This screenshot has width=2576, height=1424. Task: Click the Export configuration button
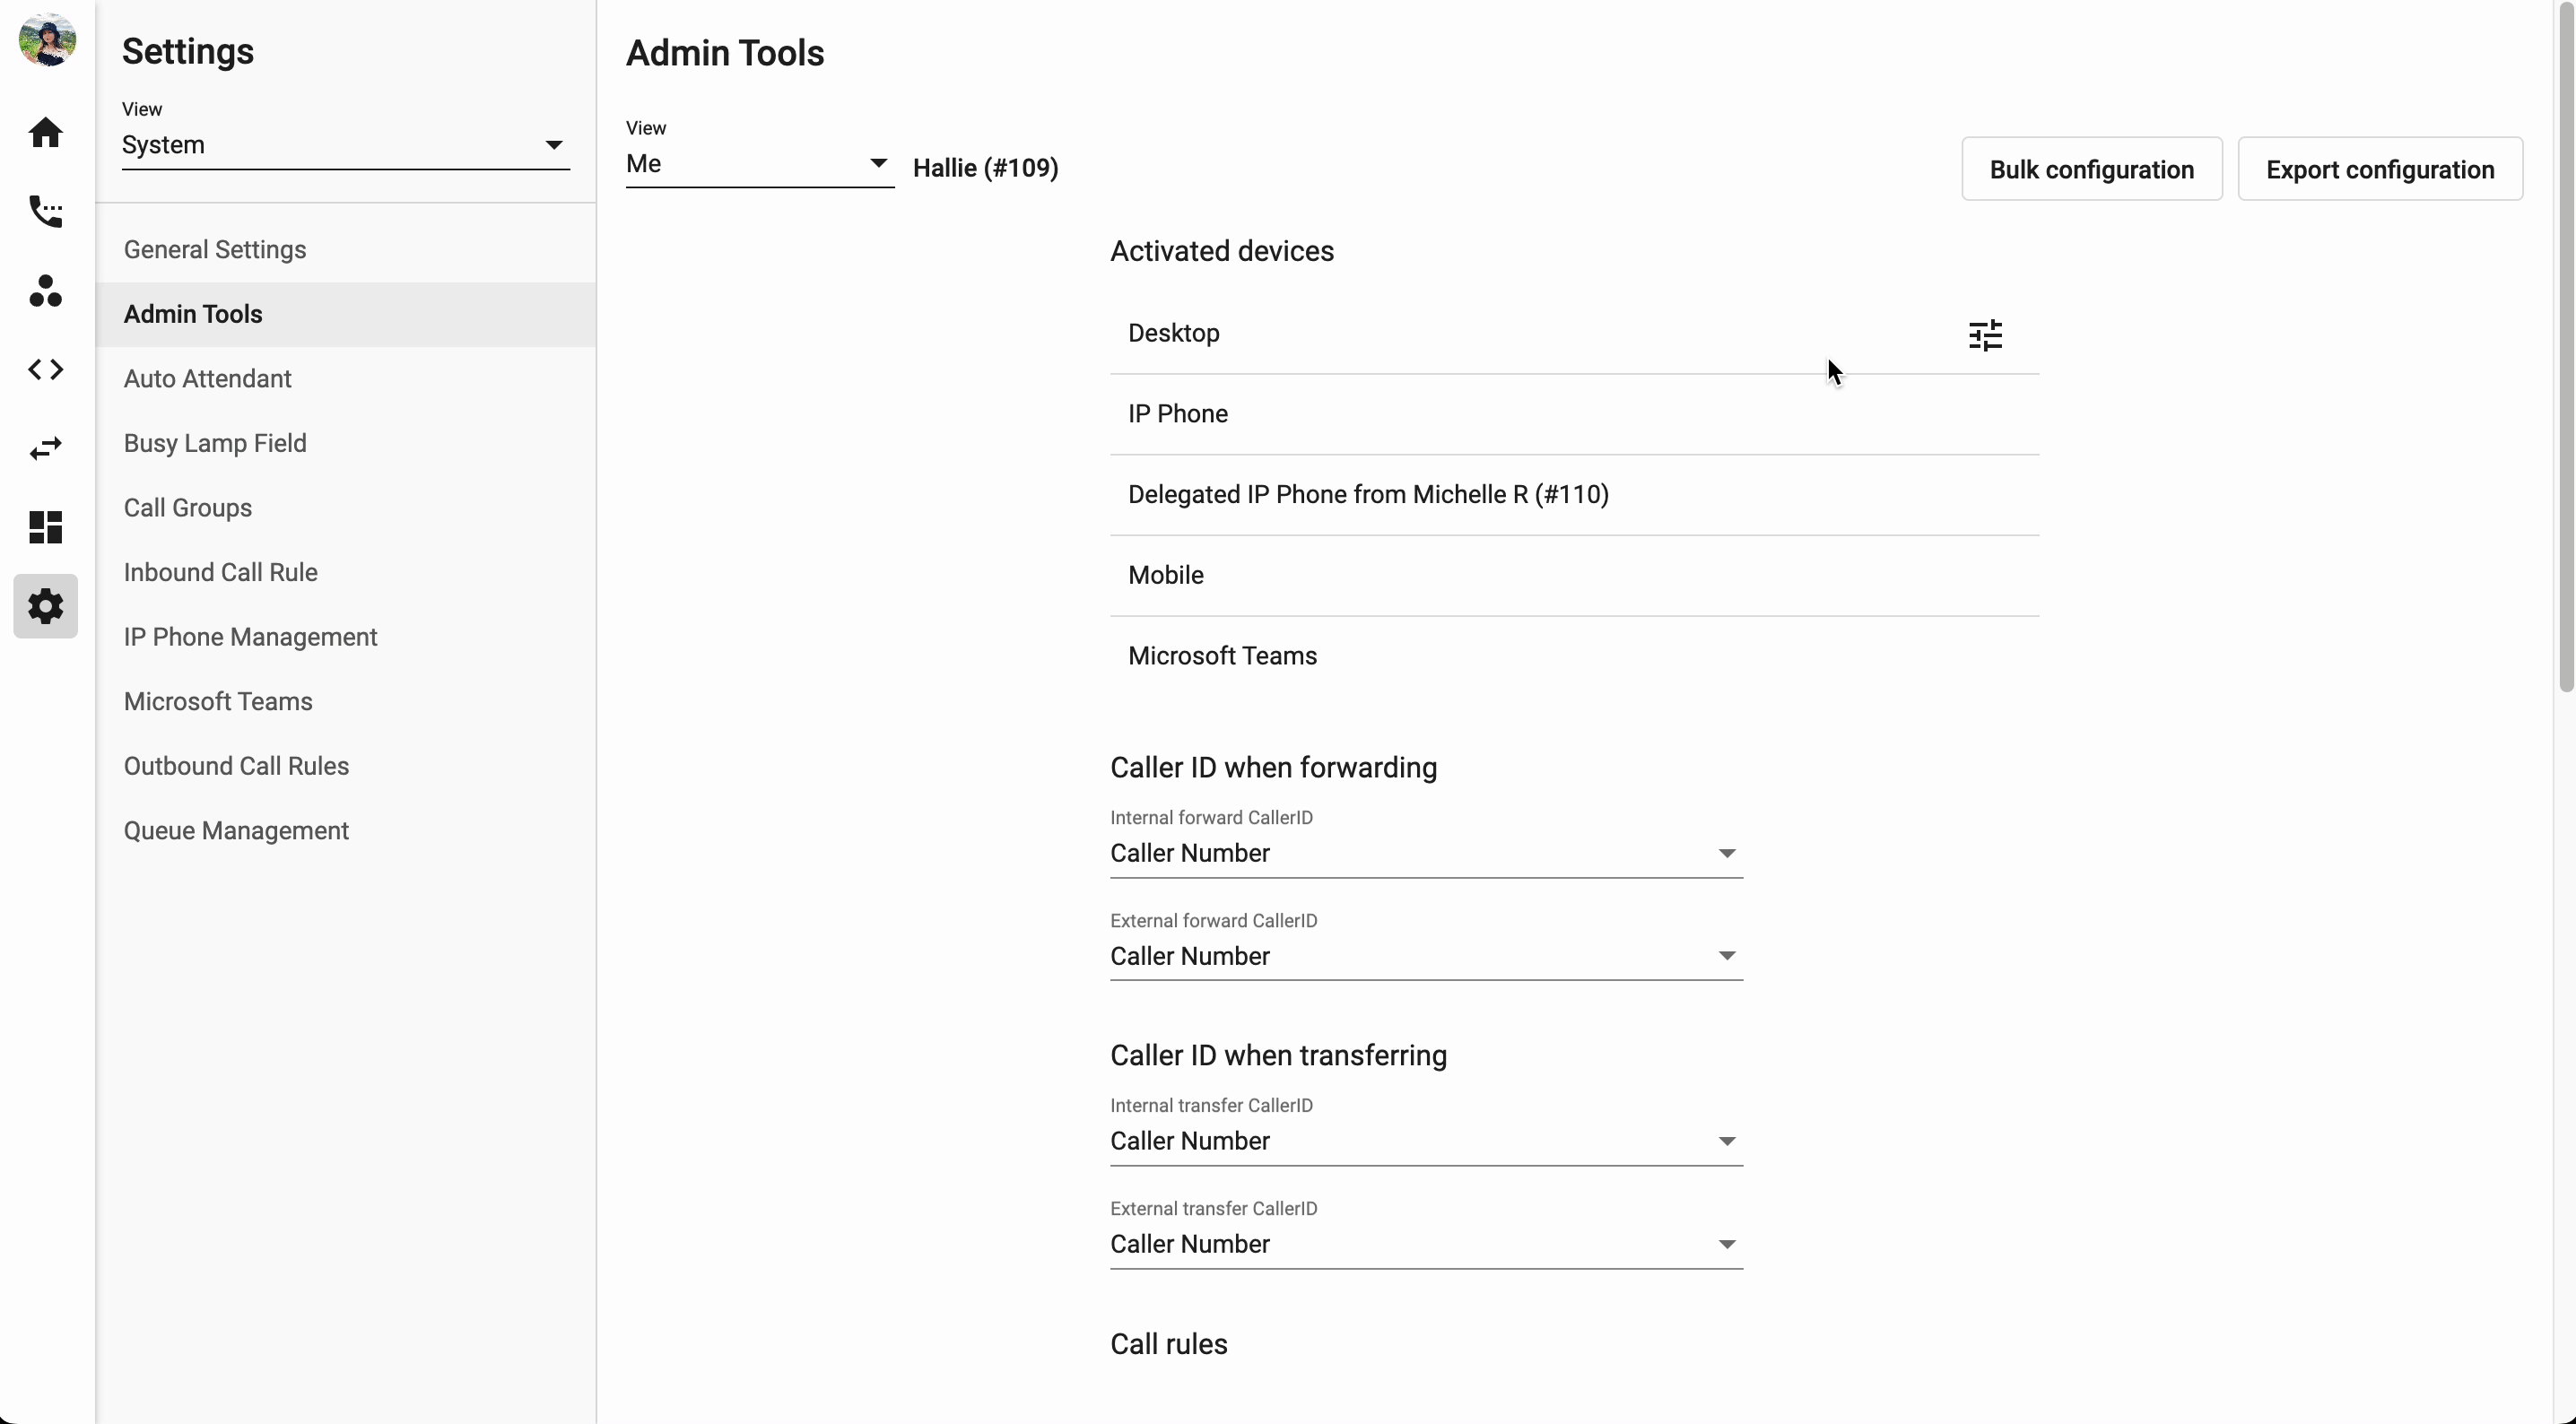tap(2379, 170)
